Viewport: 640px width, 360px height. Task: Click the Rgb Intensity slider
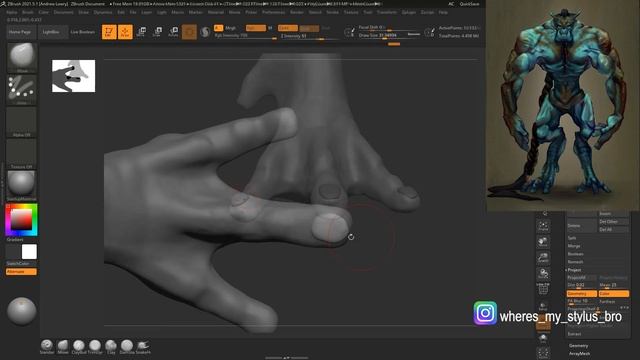tap(246, 36)
